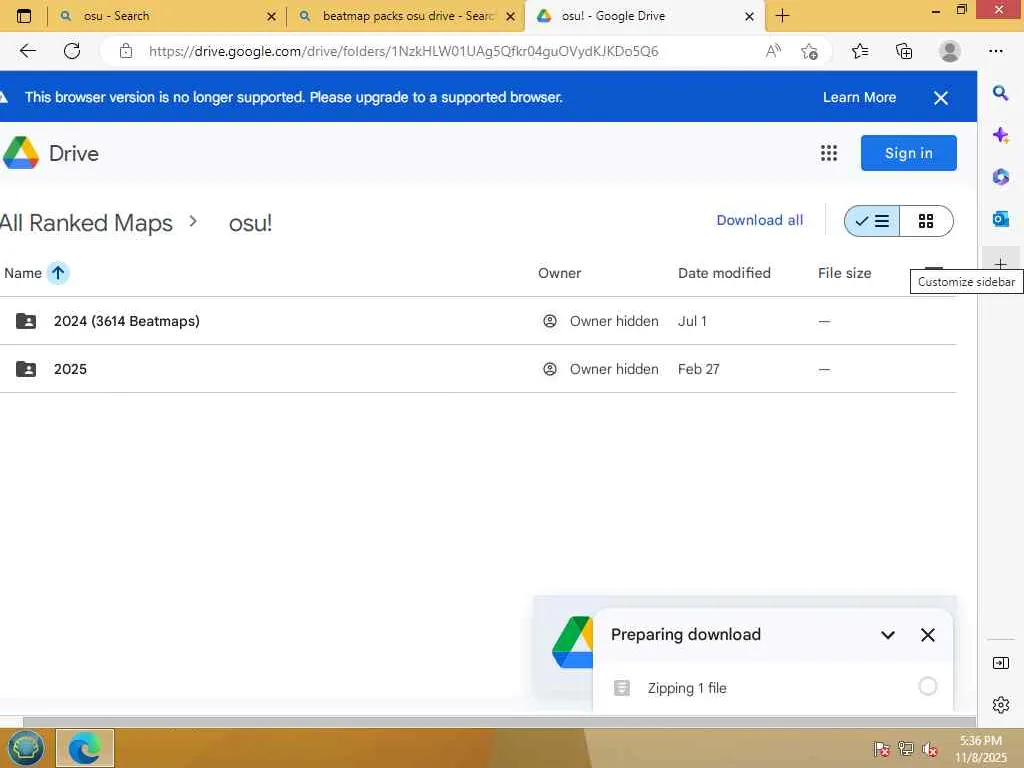Open Microsoft Edge from the taskbar

pyautogui.click(x=85, y=748)
